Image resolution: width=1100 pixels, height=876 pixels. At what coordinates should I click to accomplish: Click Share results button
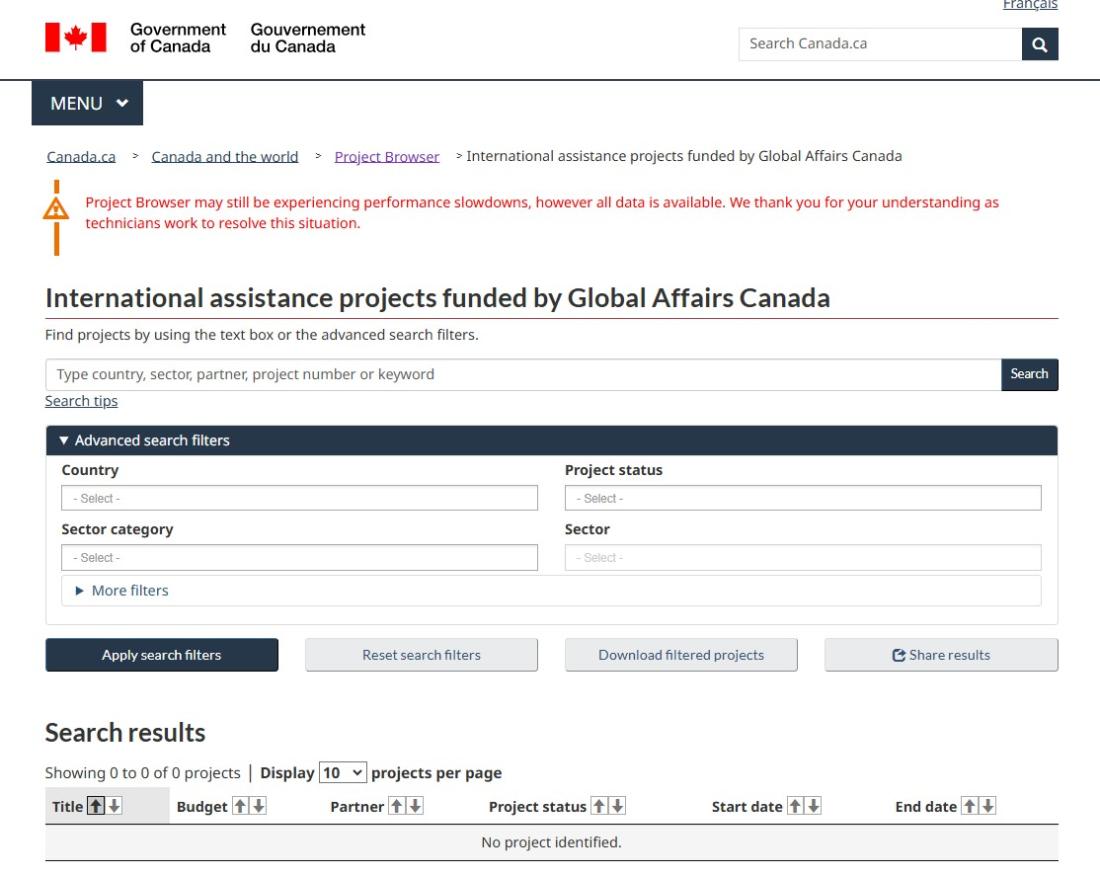(x=941, y=655)
